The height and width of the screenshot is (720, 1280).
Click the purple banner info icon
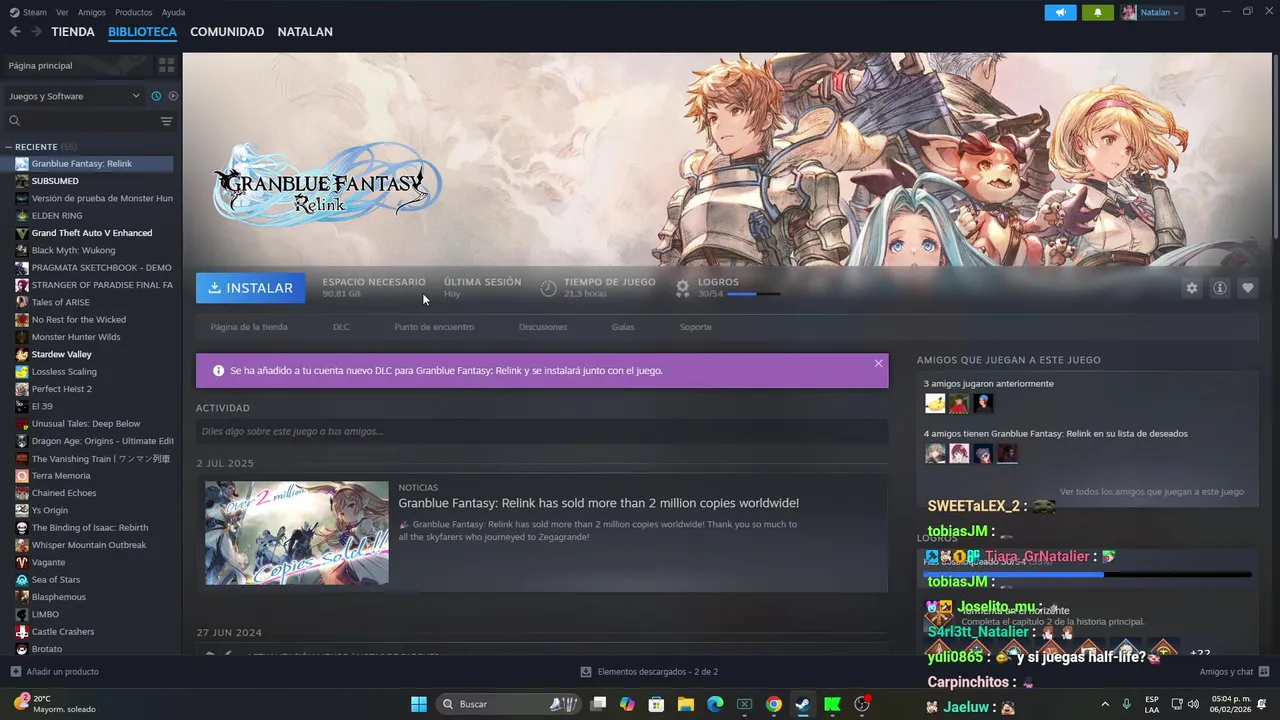tap(218, 370)
